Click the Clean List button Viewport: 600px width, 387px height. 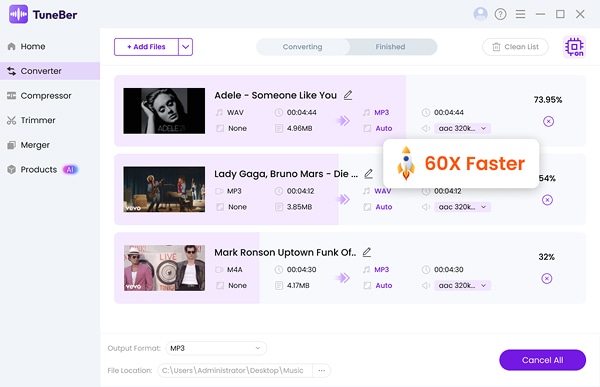(x=515, y=47)
